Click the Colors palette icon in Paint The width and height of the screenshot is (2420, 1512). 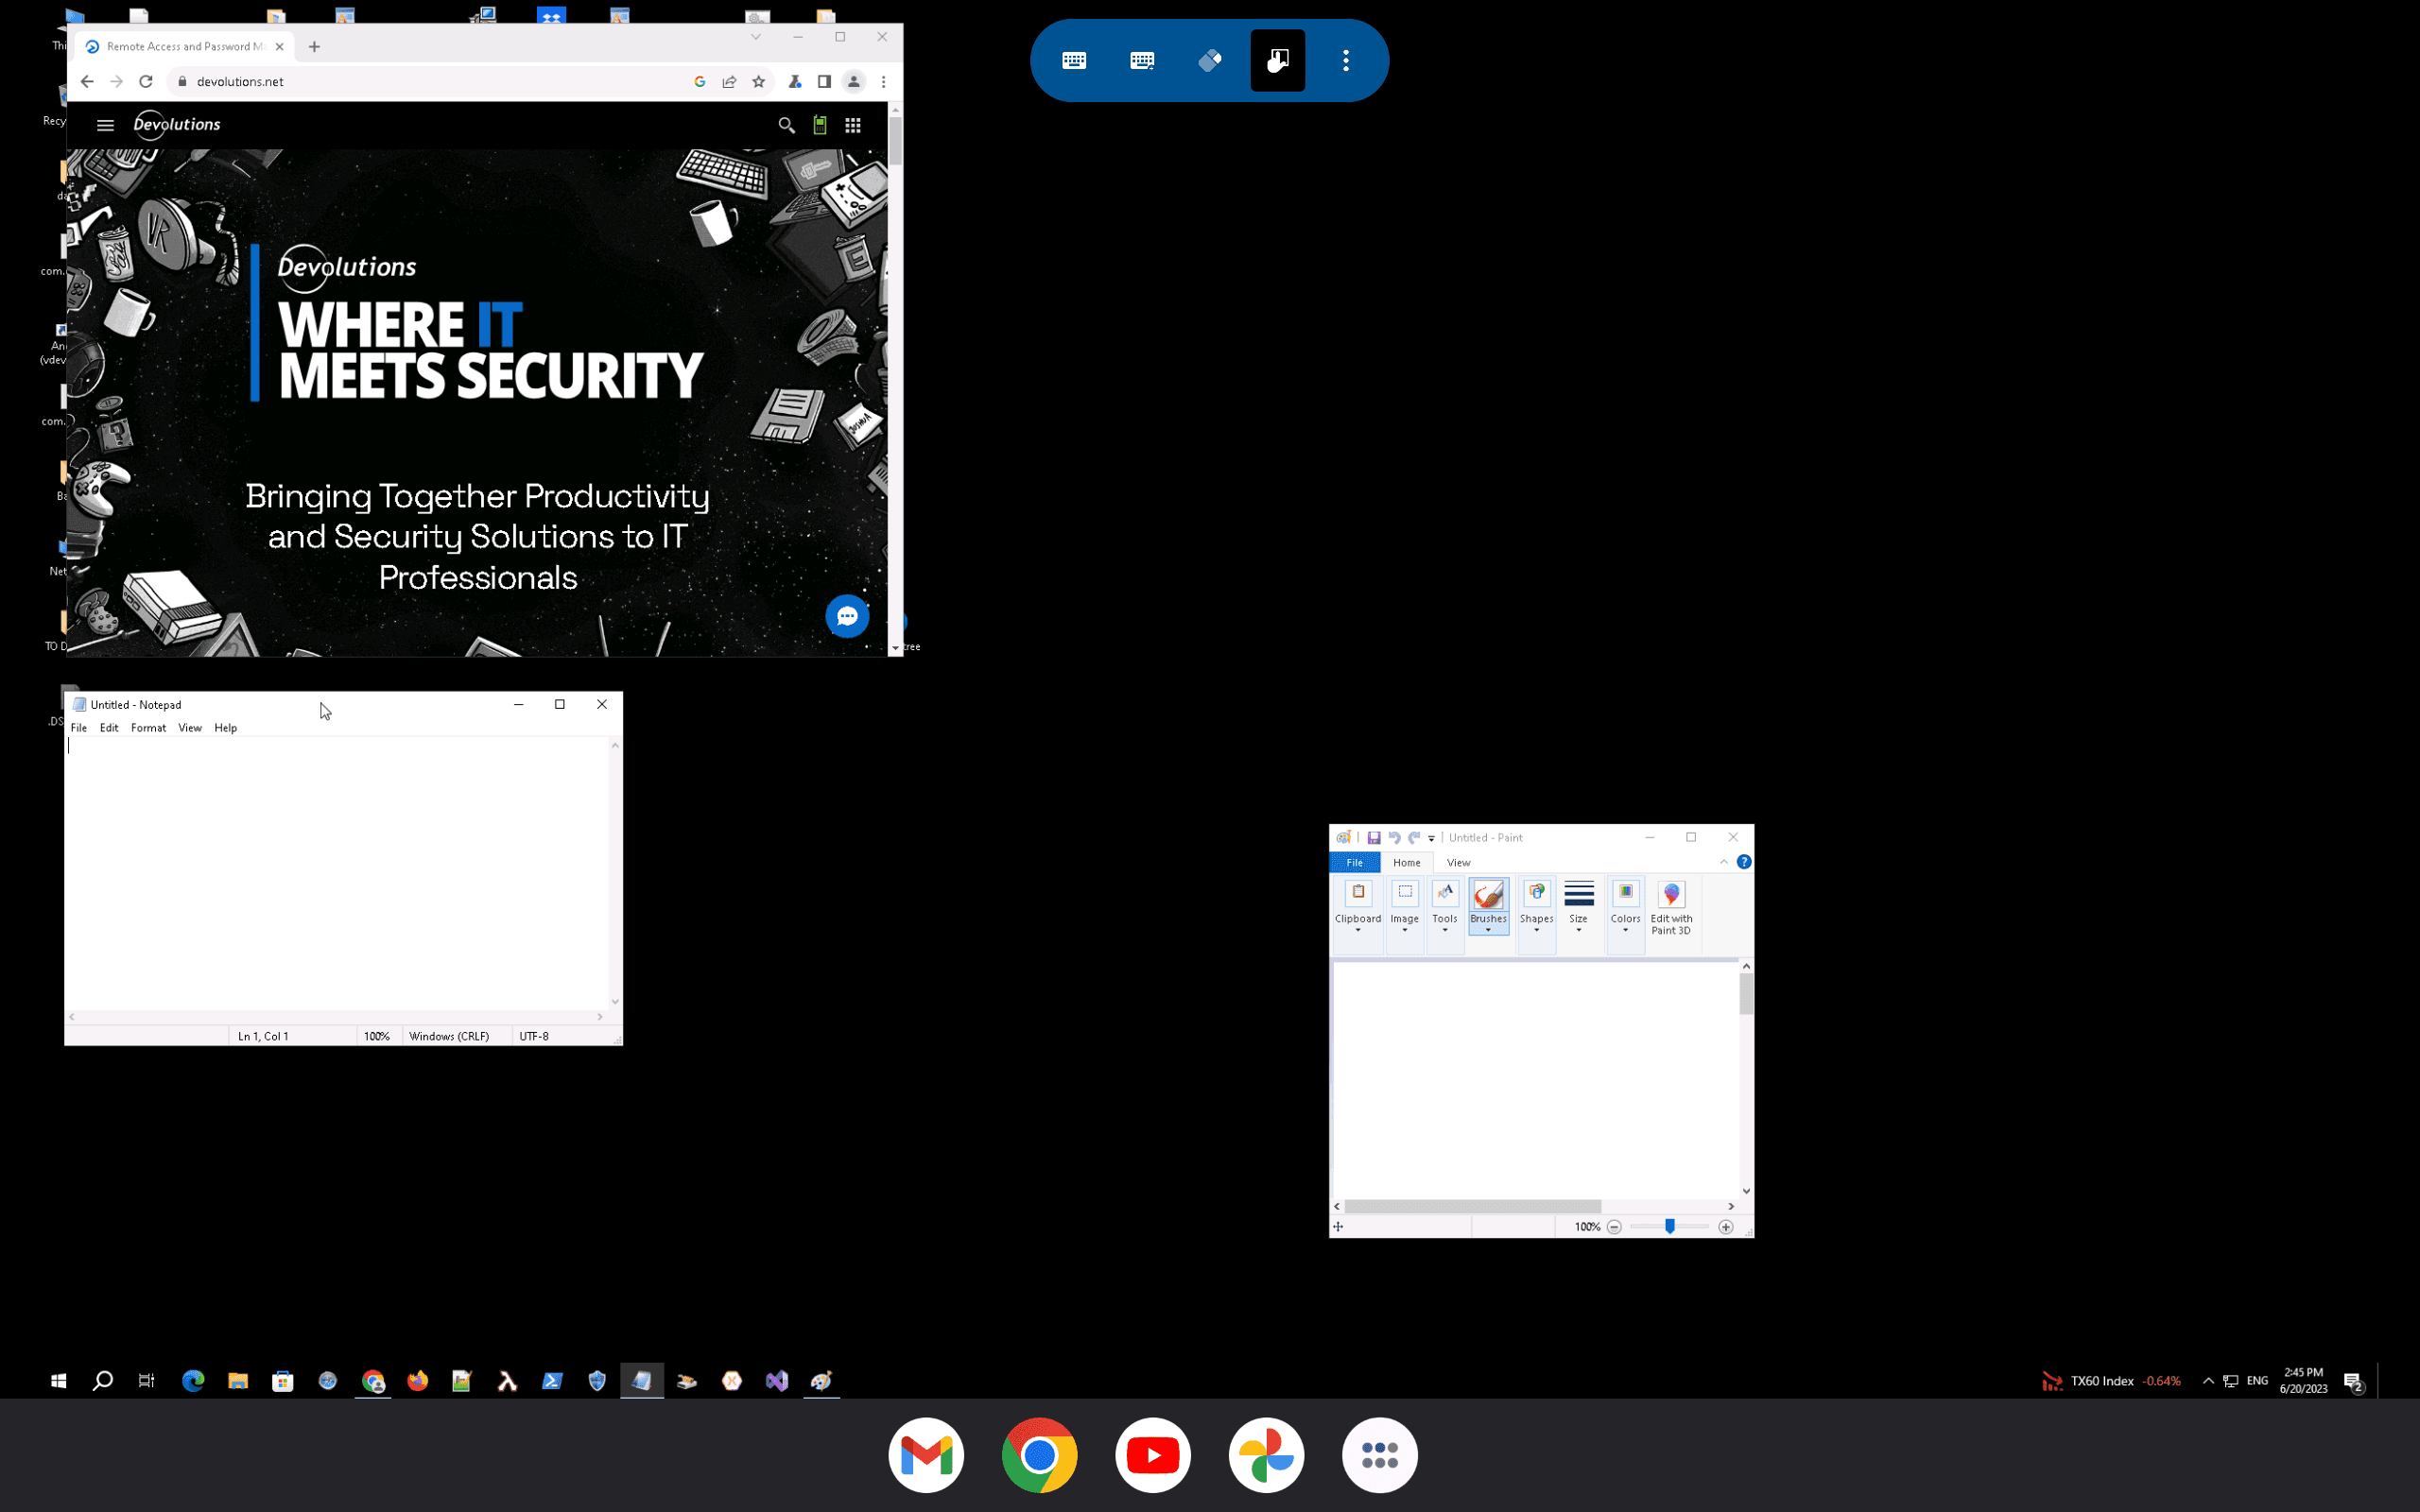point(1625,894)
